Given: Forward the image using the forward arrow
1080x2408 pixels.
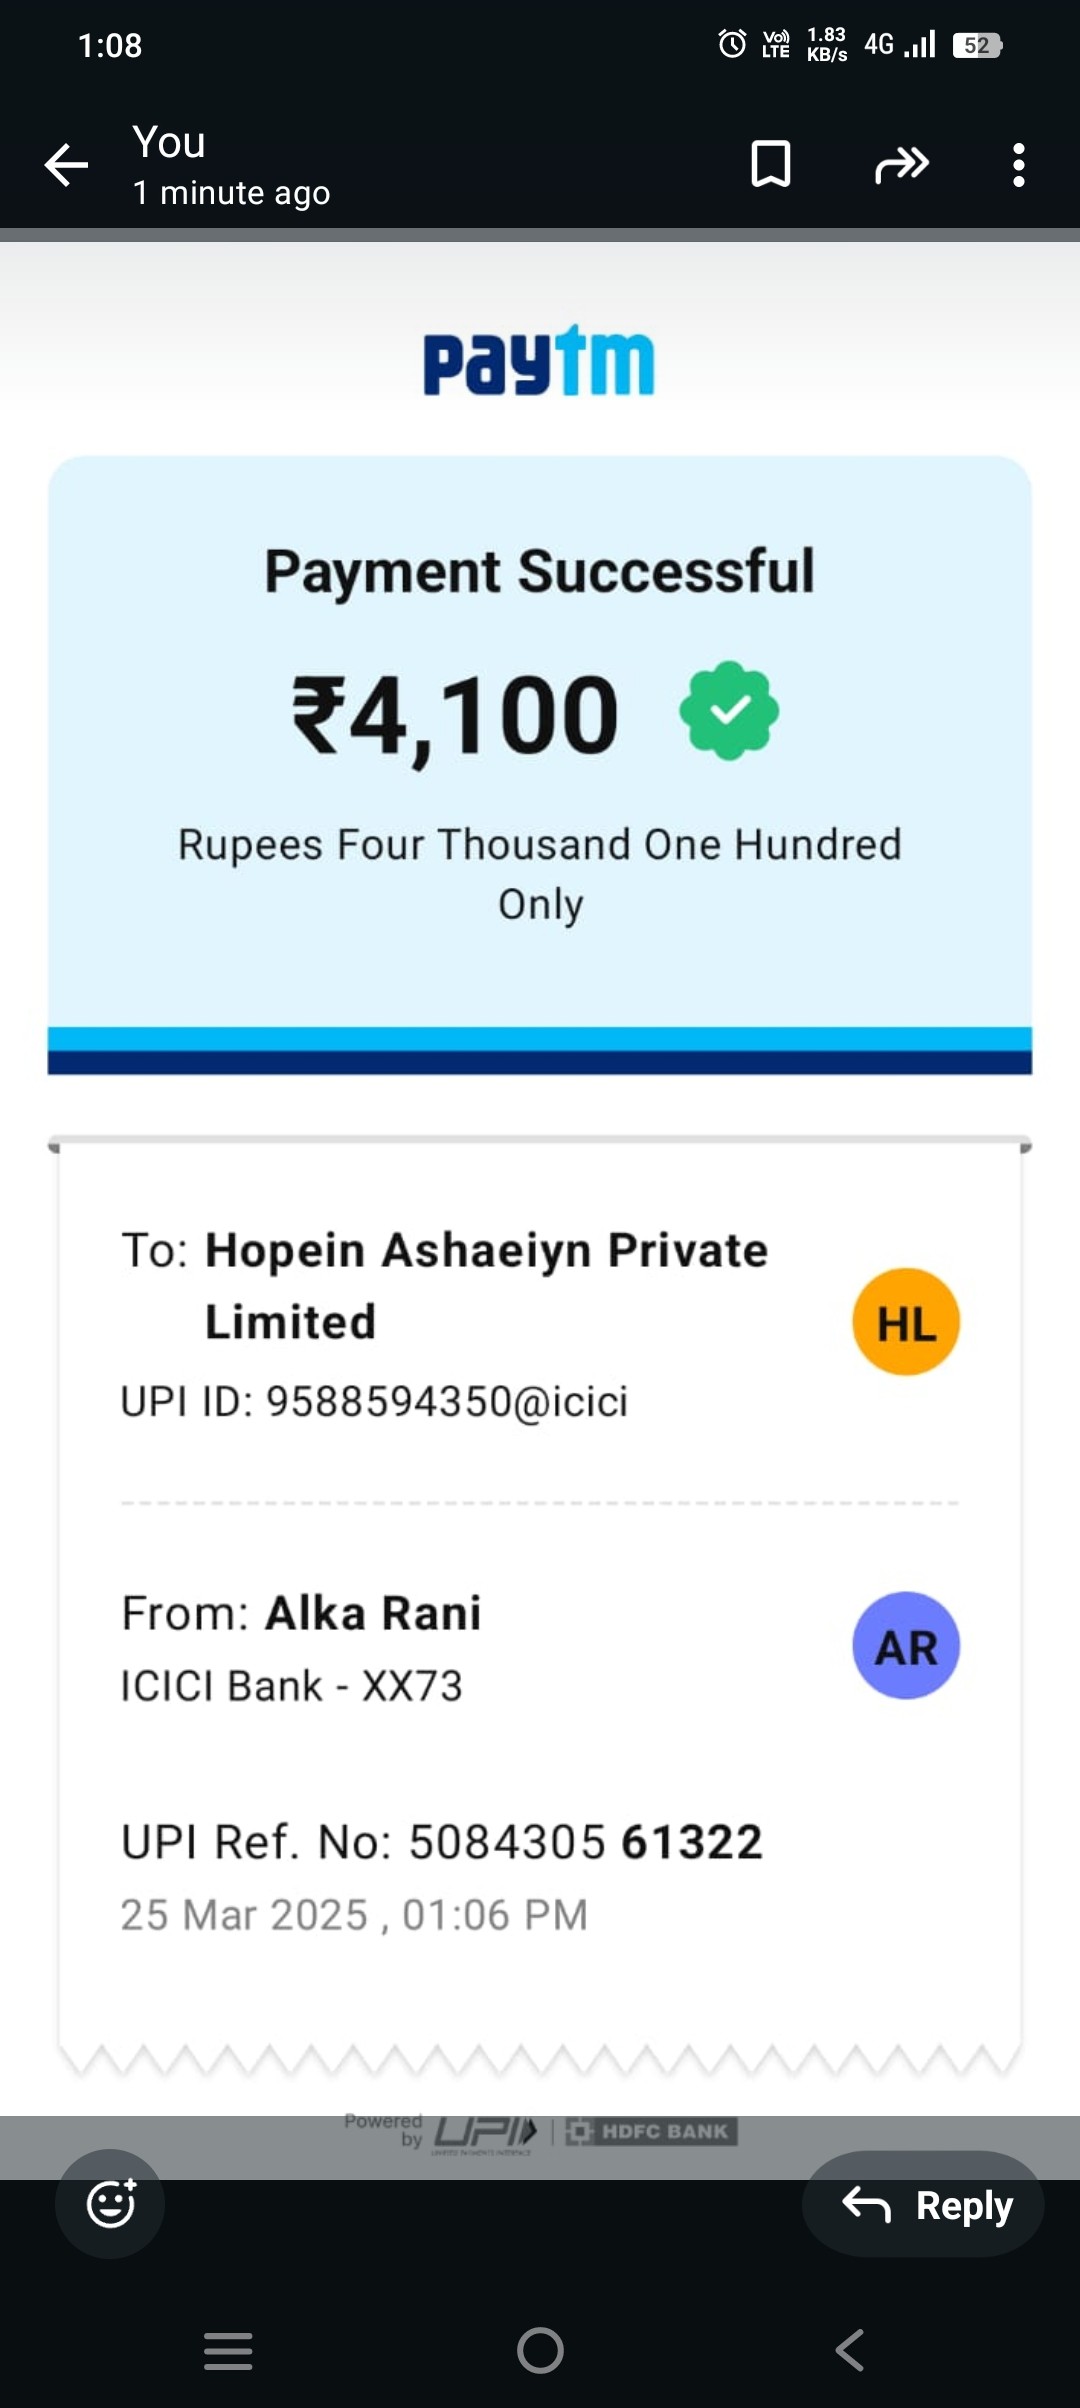Looking at the screenshot, I should click(x=902, y=164).
